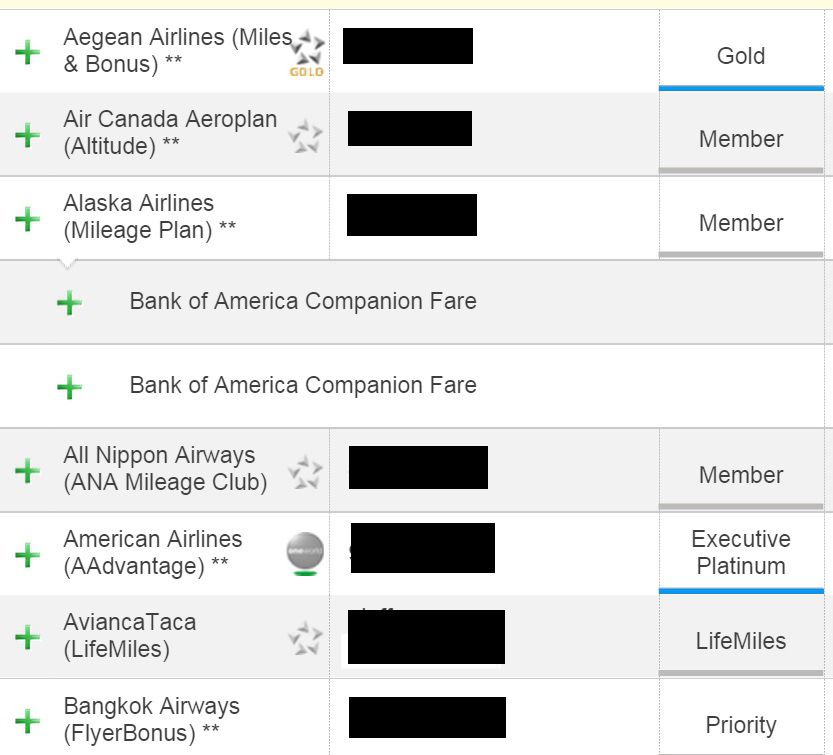Click plus icon next to AviancaTaca LifeMiles
The image size is (833, 755).
(28, 636)
